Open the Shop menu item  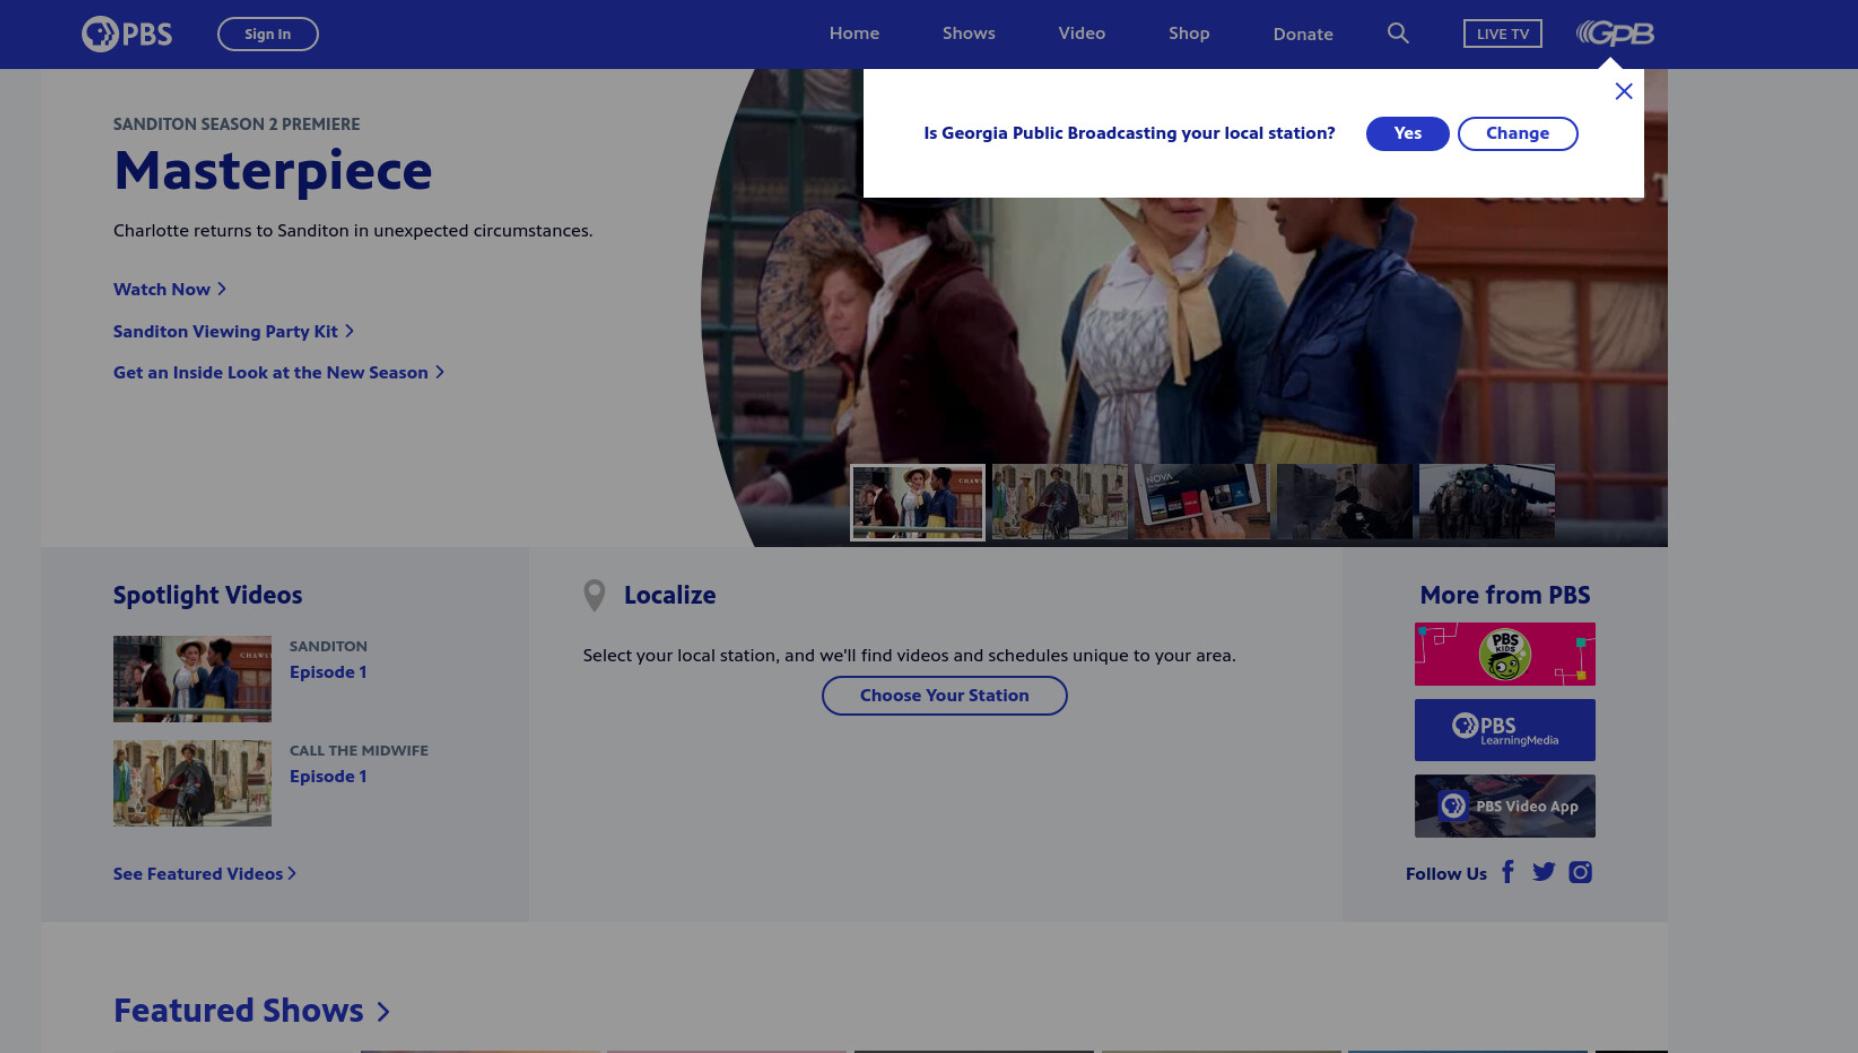tap(1189, 33)
